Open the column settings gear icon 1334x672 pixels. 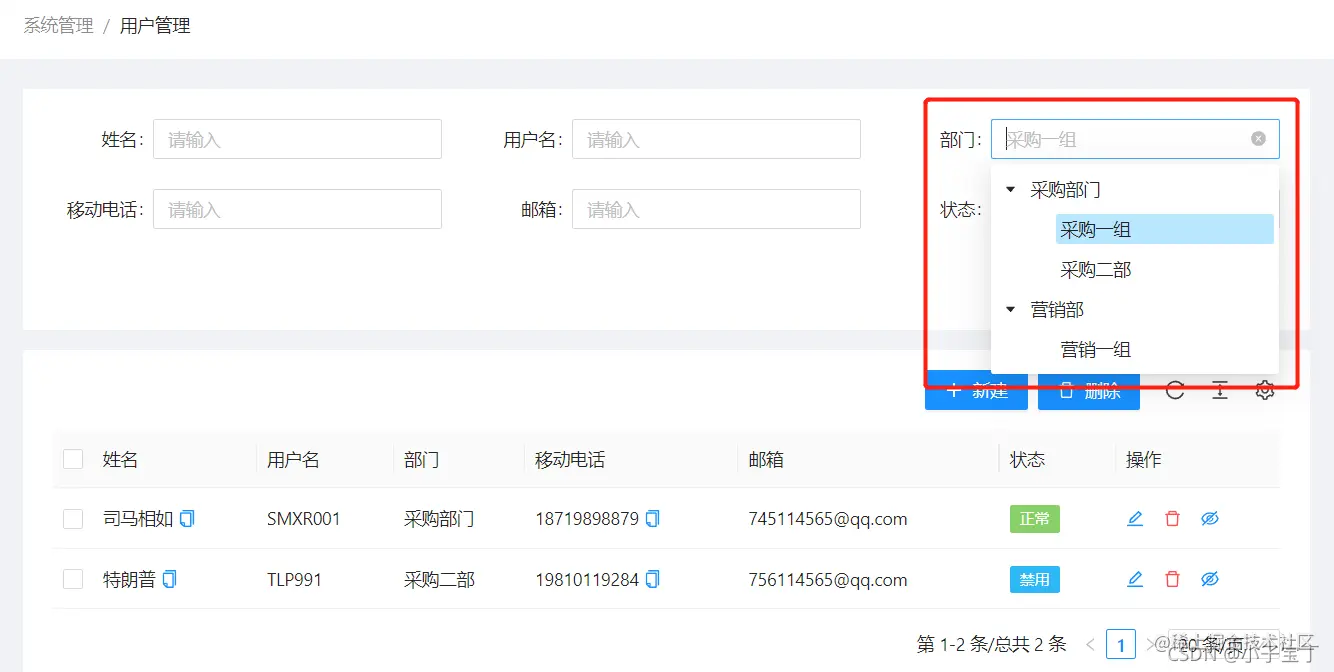pos(1264,390)
